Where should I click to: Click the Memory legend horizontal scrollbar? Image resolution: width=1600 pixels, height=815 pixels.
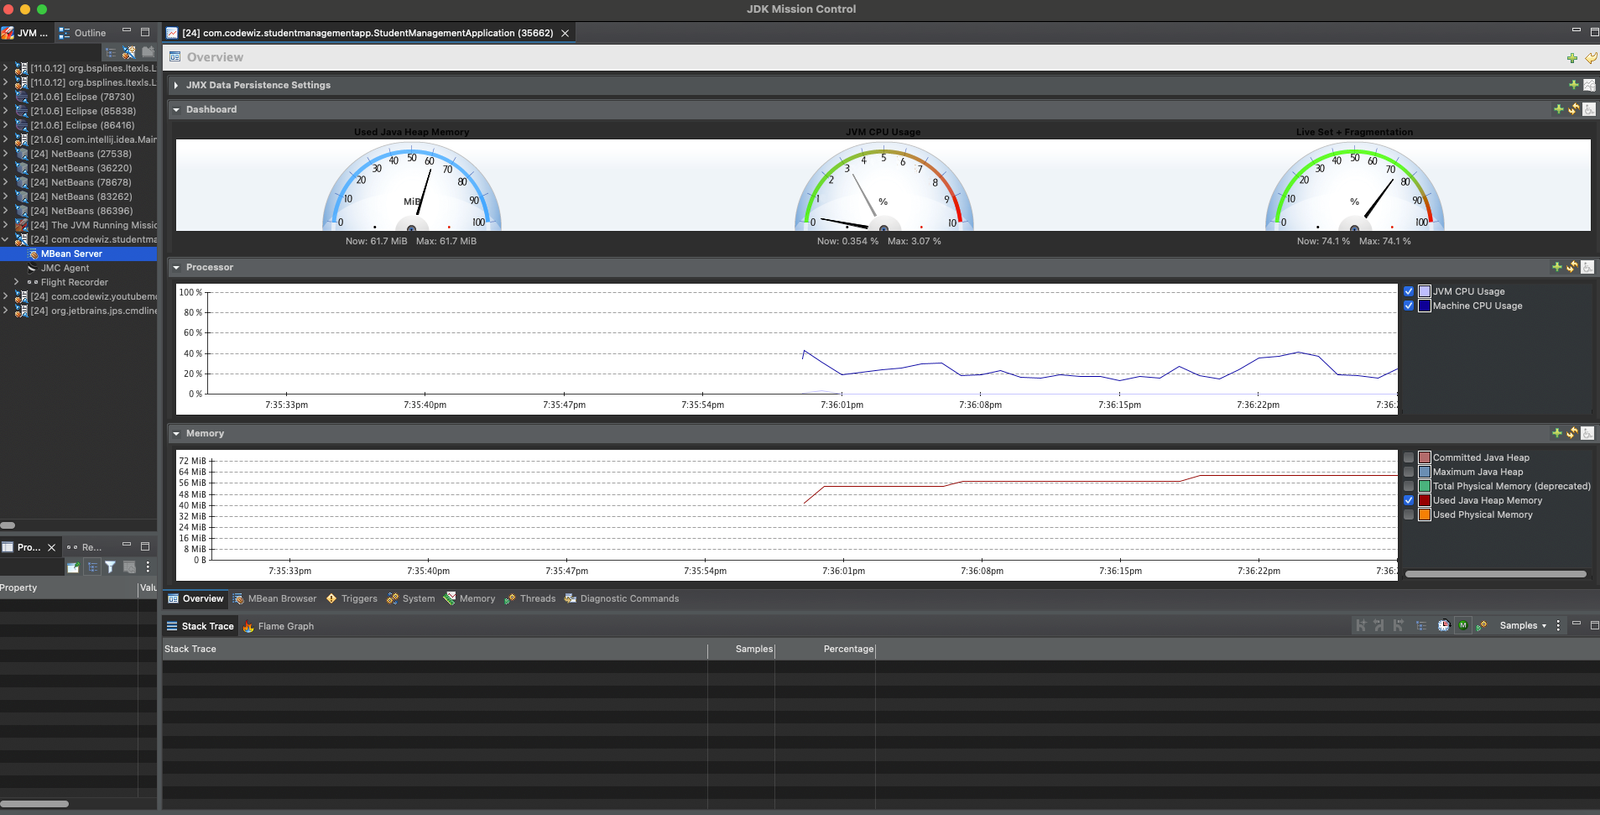coord(1495,574)
